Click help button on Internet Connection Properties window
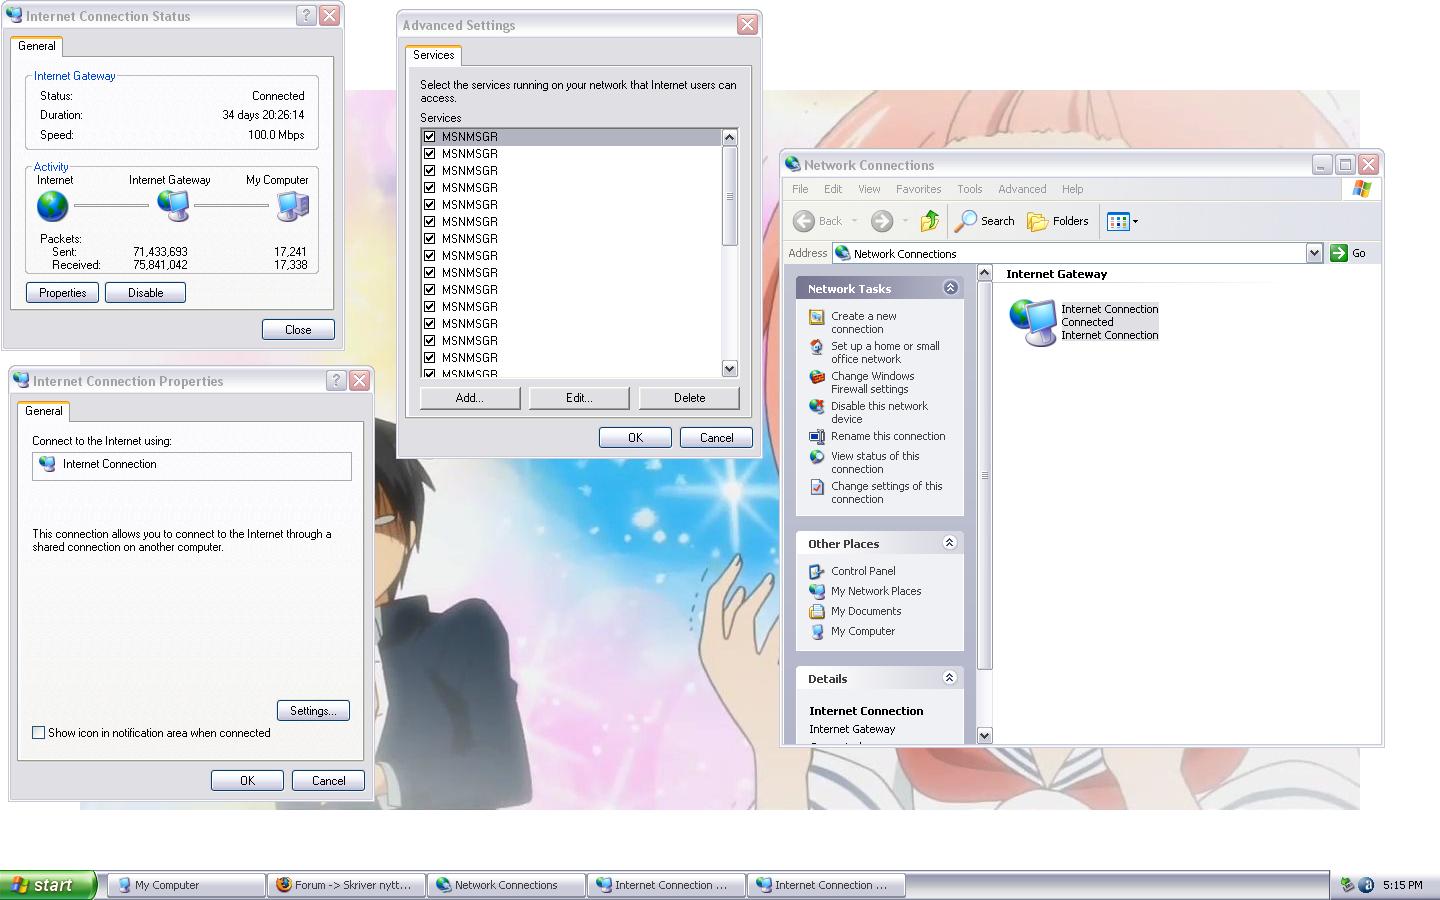1440x900 pixels. (x=336, y=380)
